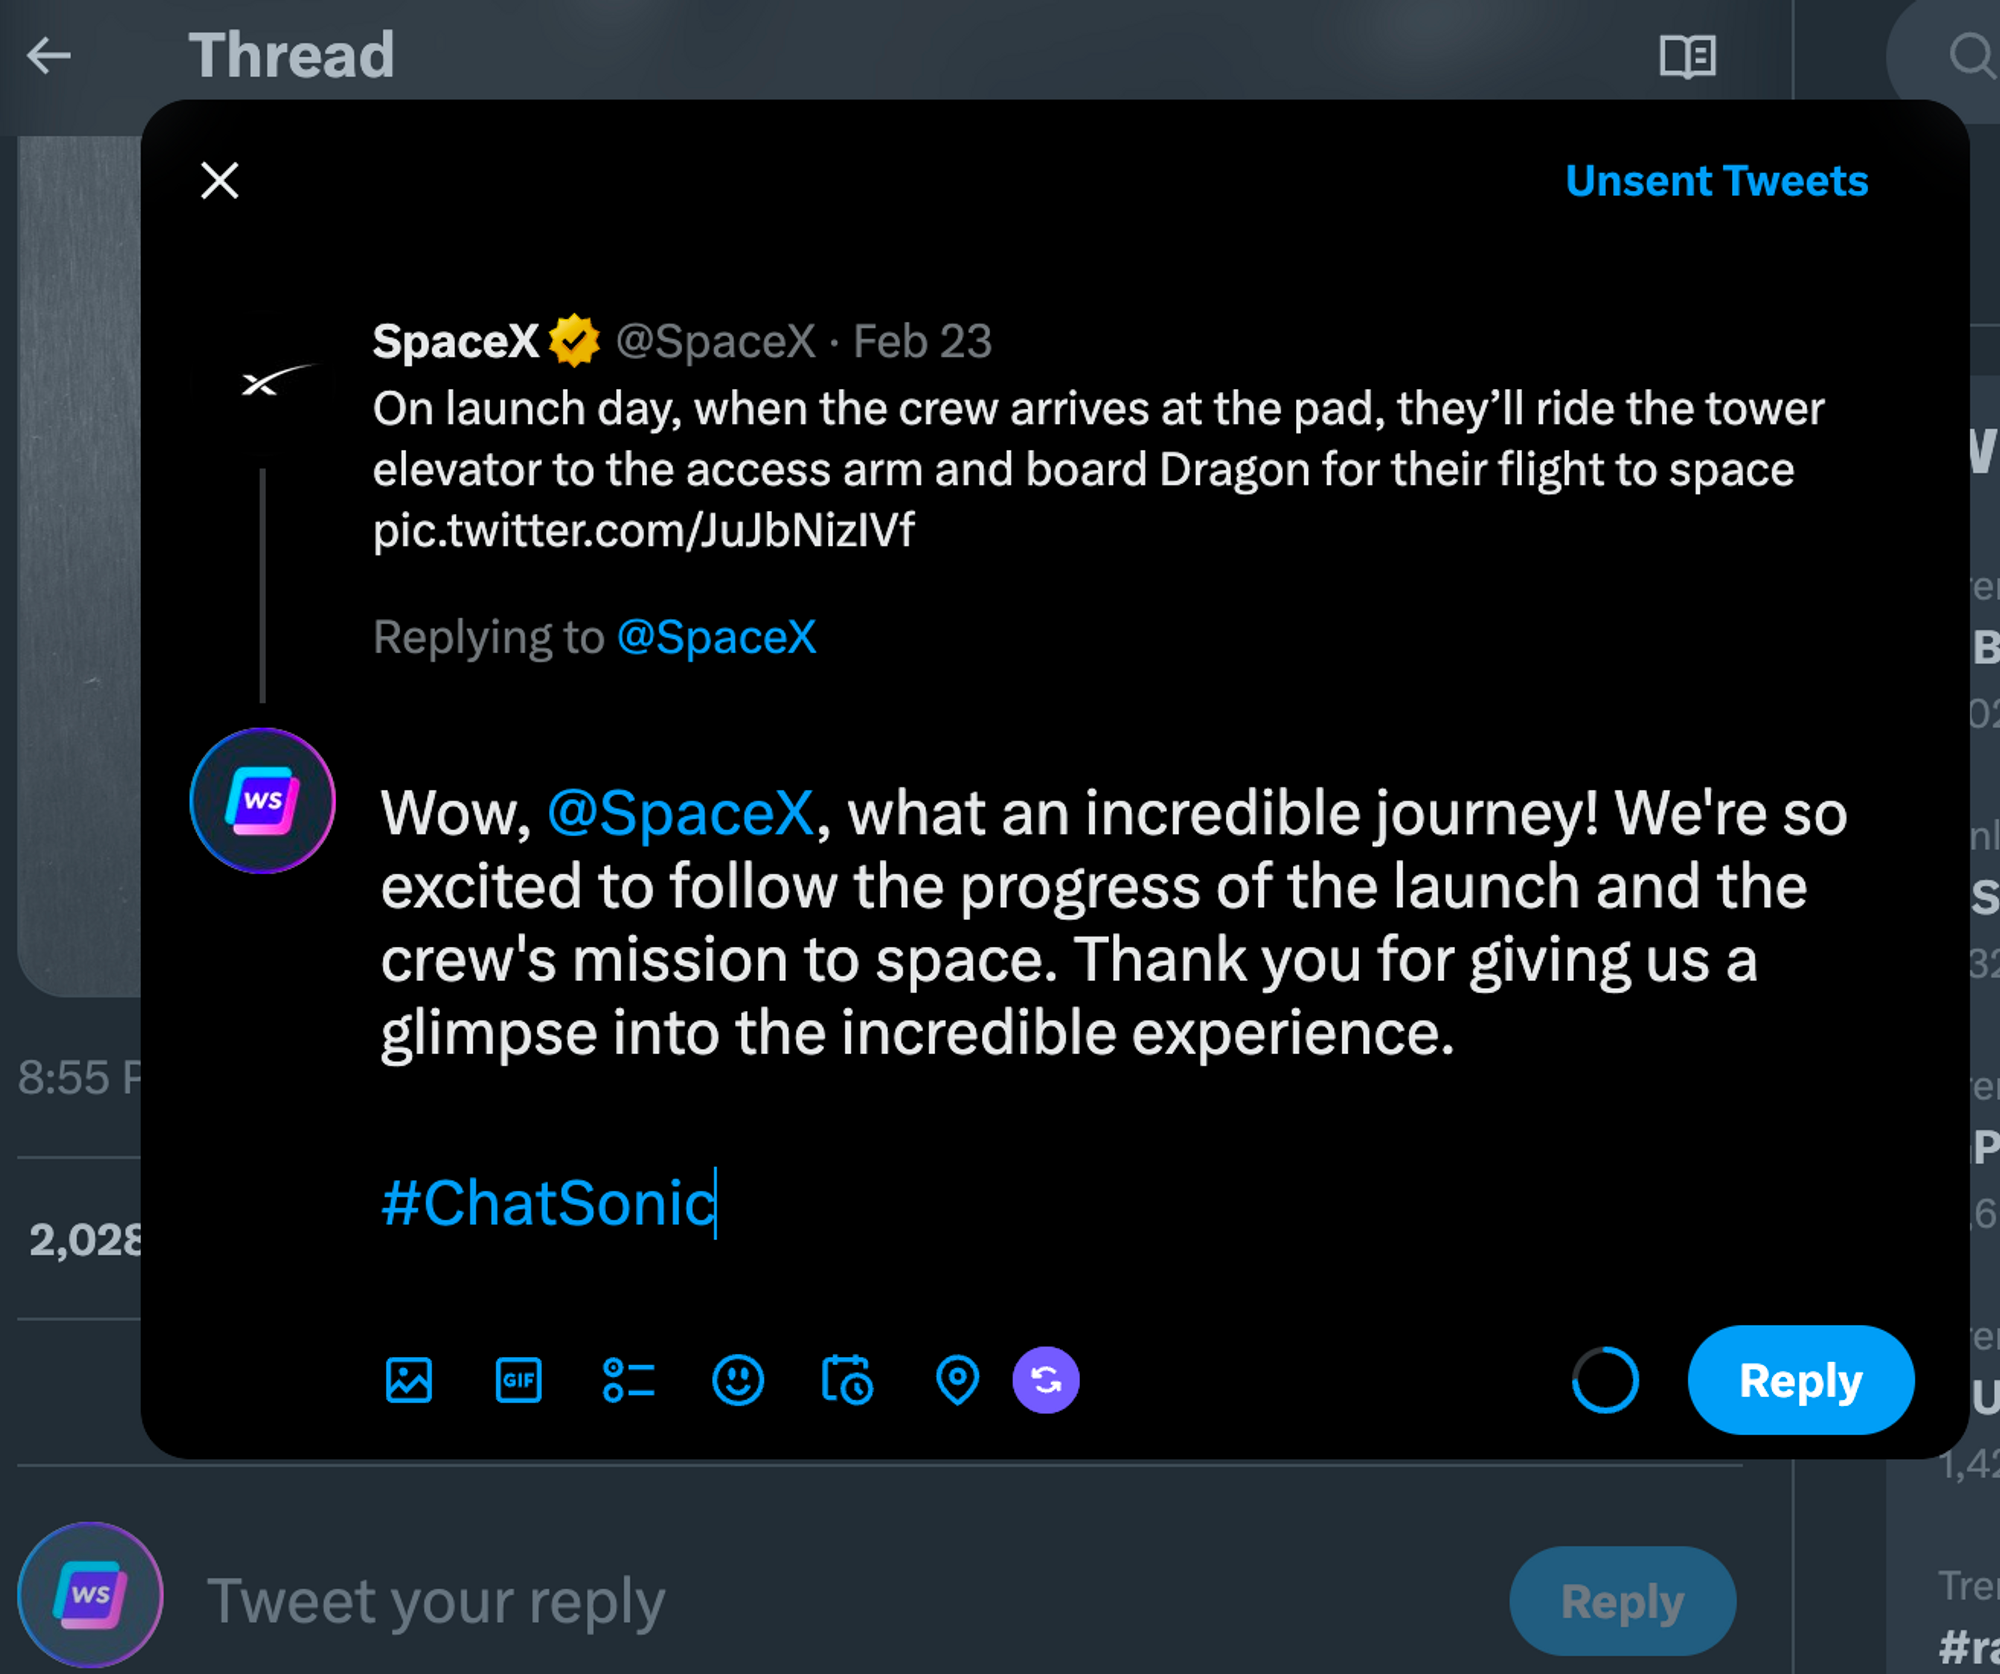Open the reader view icon in the header
This screenshot has width=2000, height=1674.
coord(1687,55)
